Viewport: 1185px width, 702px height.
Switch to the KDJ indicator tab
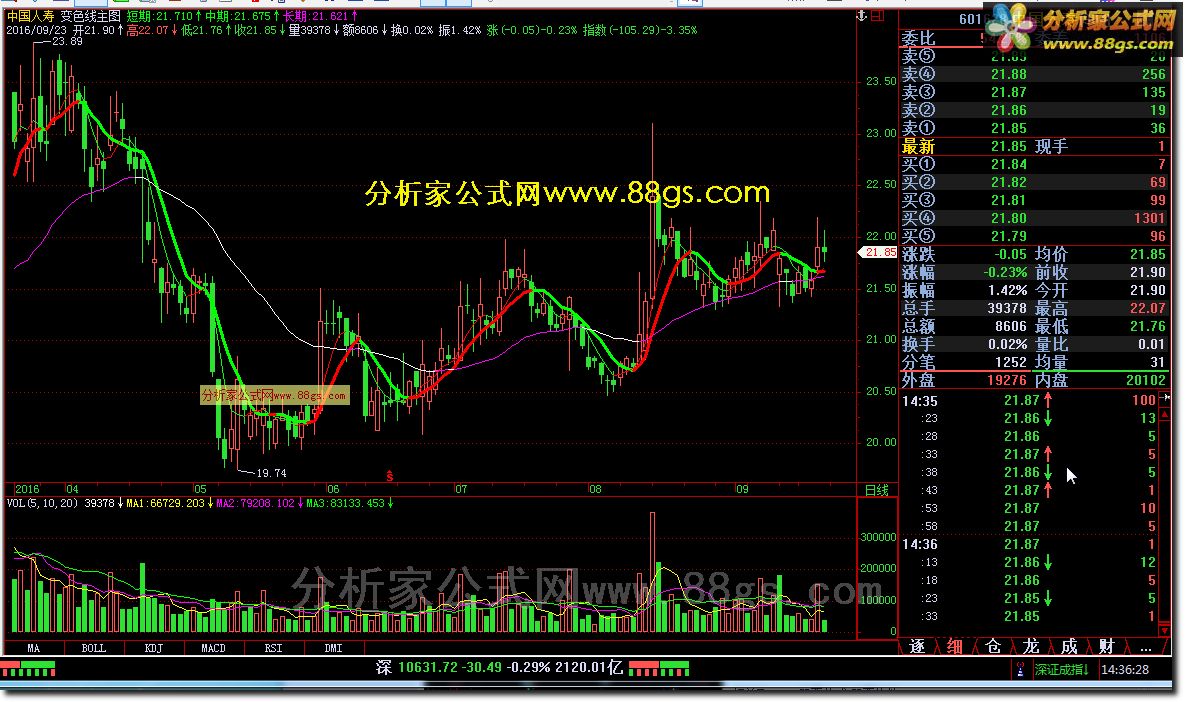pos(153,648)
